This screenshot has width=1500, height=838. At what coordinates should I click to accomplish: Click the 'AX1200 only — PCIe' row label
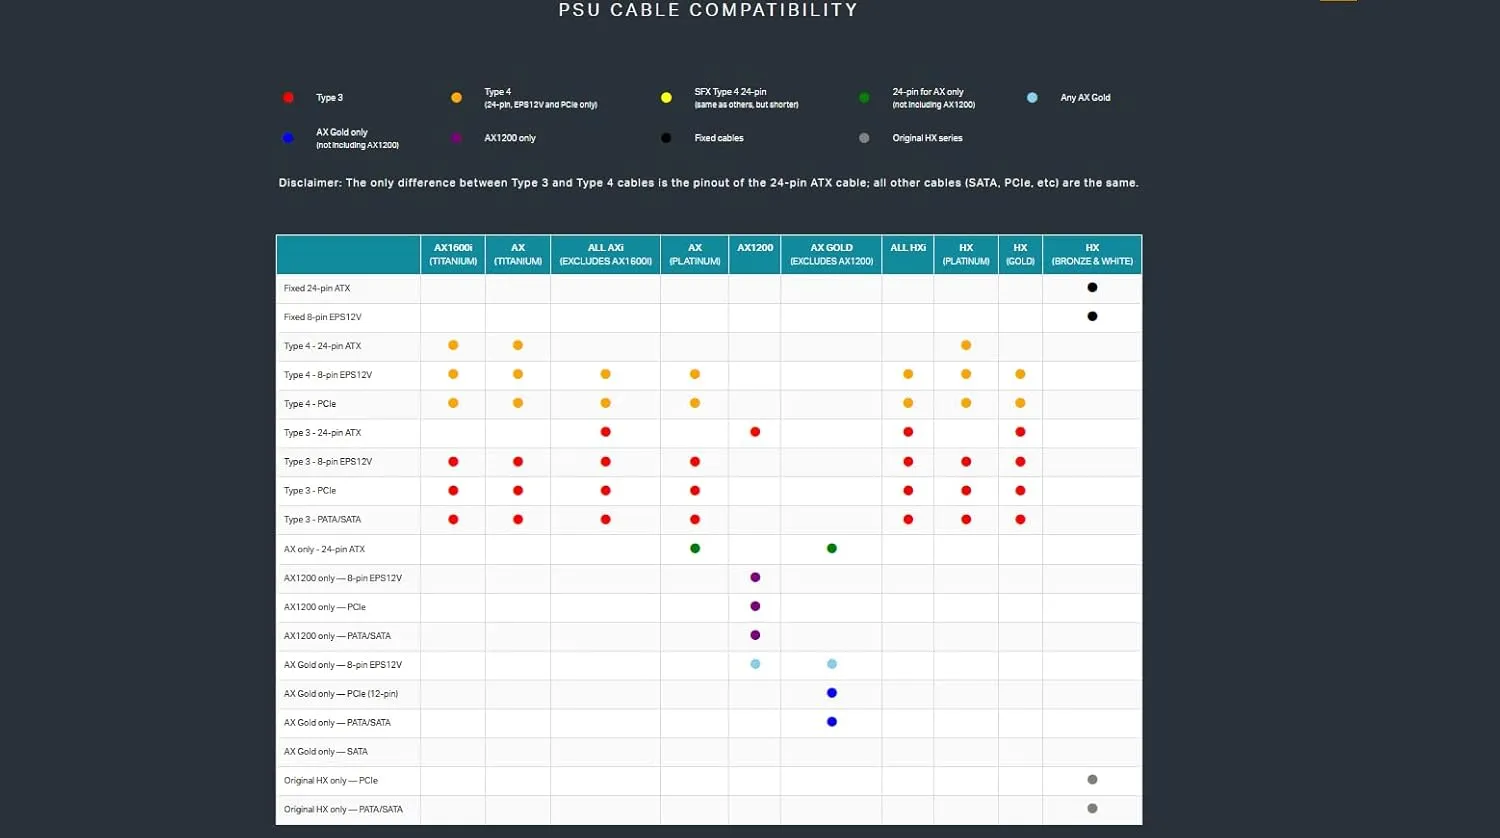(325, 607)
